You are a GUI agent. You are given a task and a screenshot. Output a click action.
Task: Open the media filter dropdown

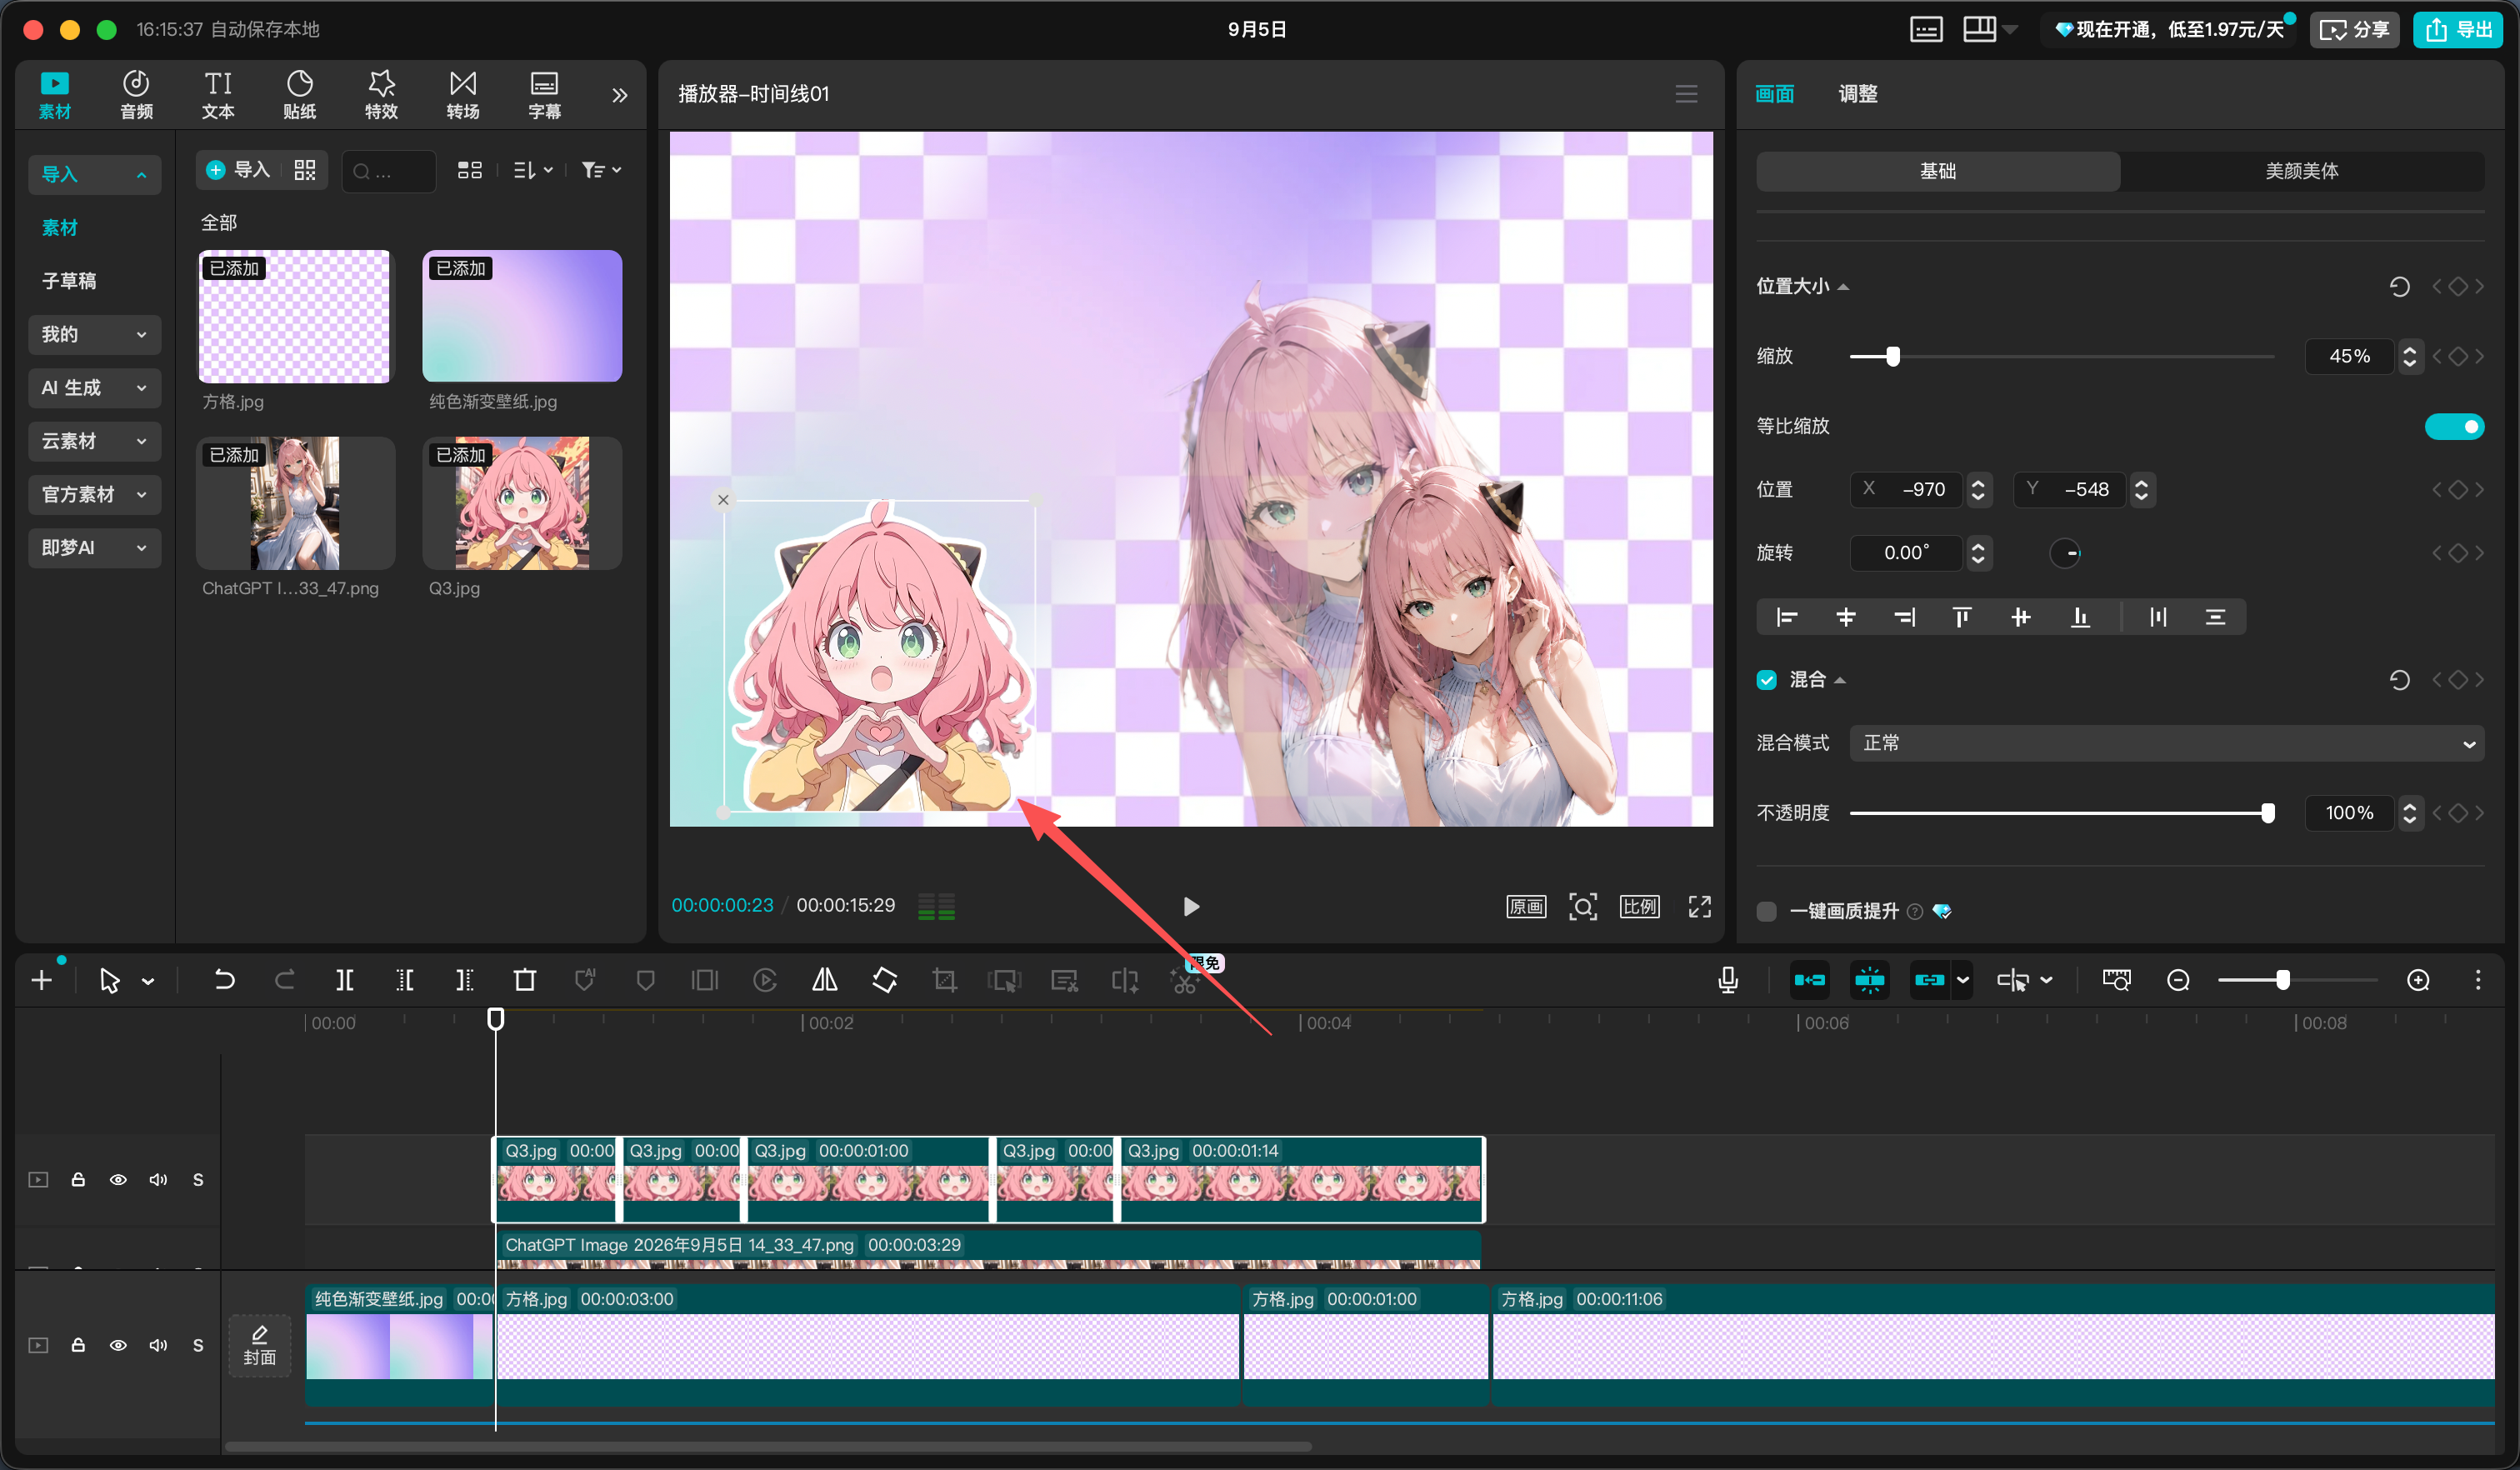click(x=601, y=170)
